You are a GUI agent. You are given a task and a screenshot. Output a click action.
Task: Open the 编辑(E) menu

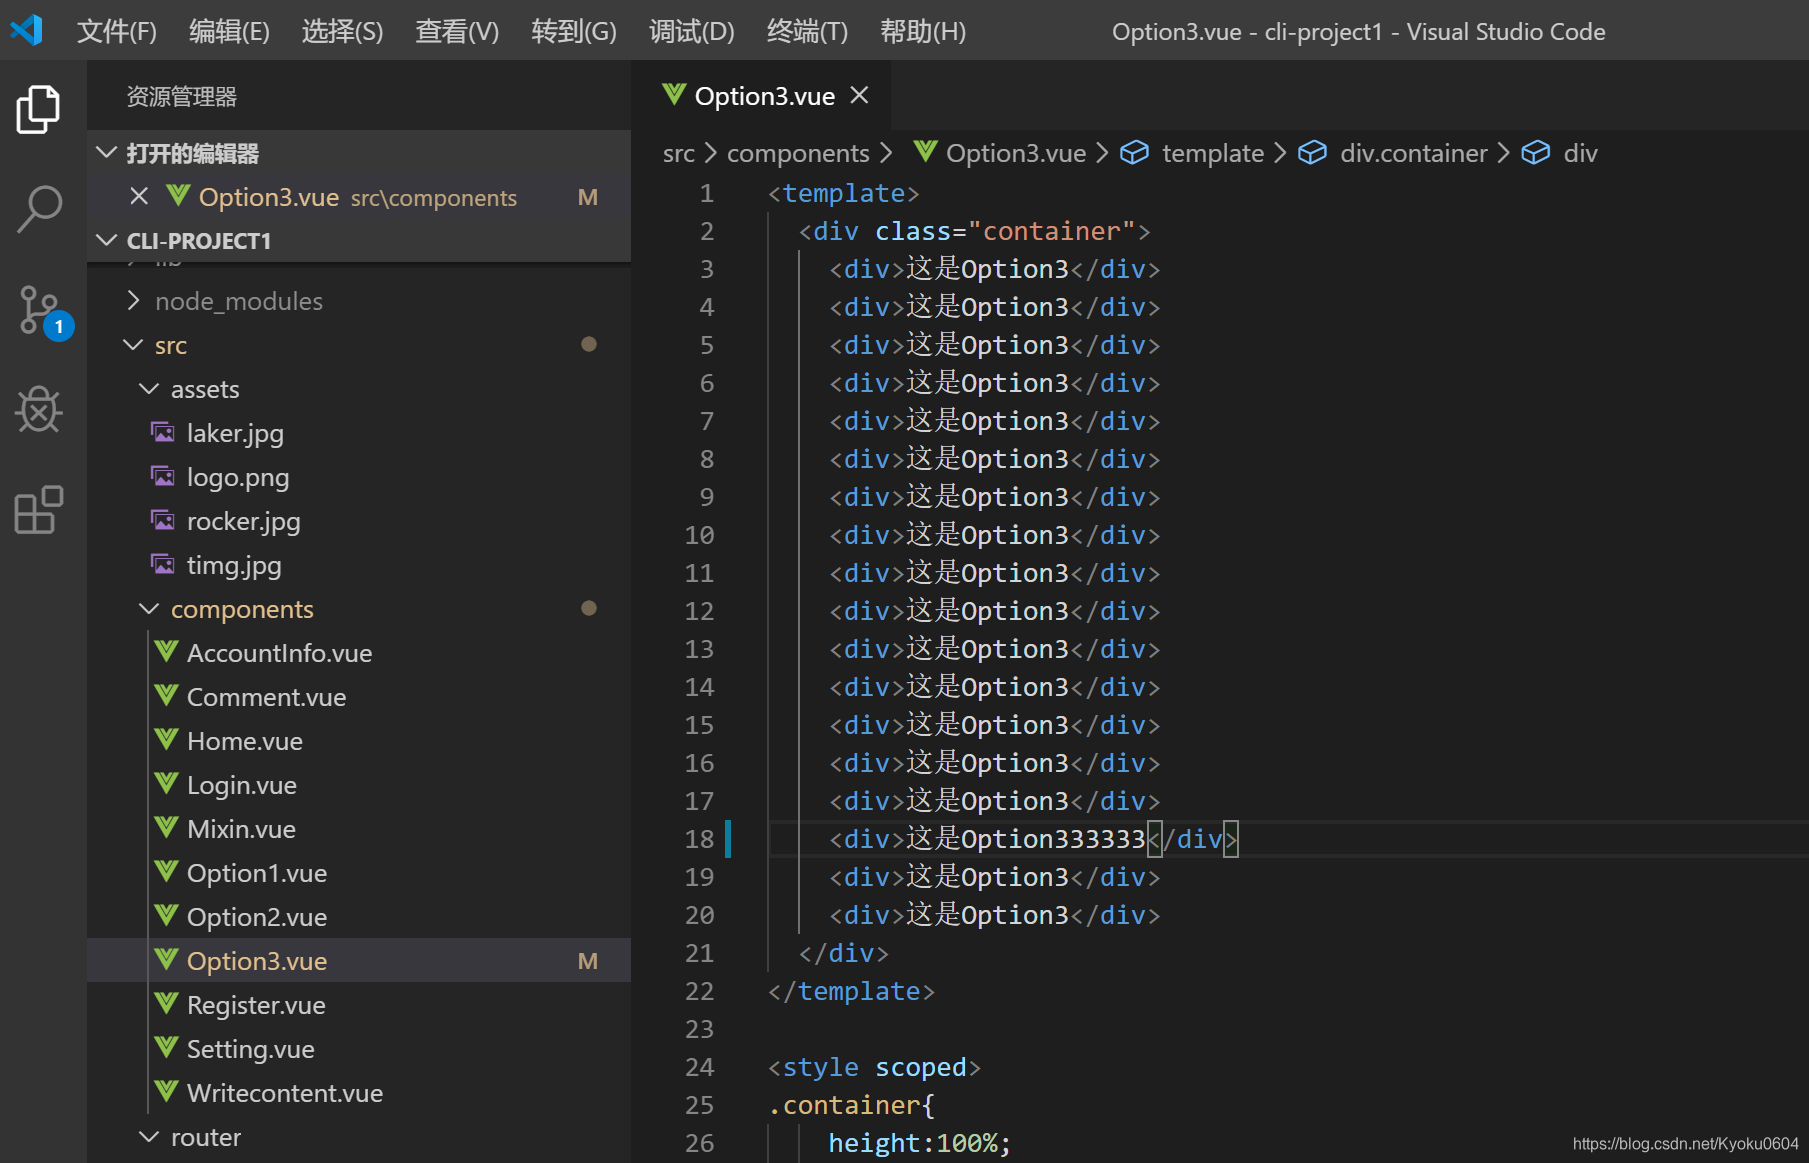point(229,31)
